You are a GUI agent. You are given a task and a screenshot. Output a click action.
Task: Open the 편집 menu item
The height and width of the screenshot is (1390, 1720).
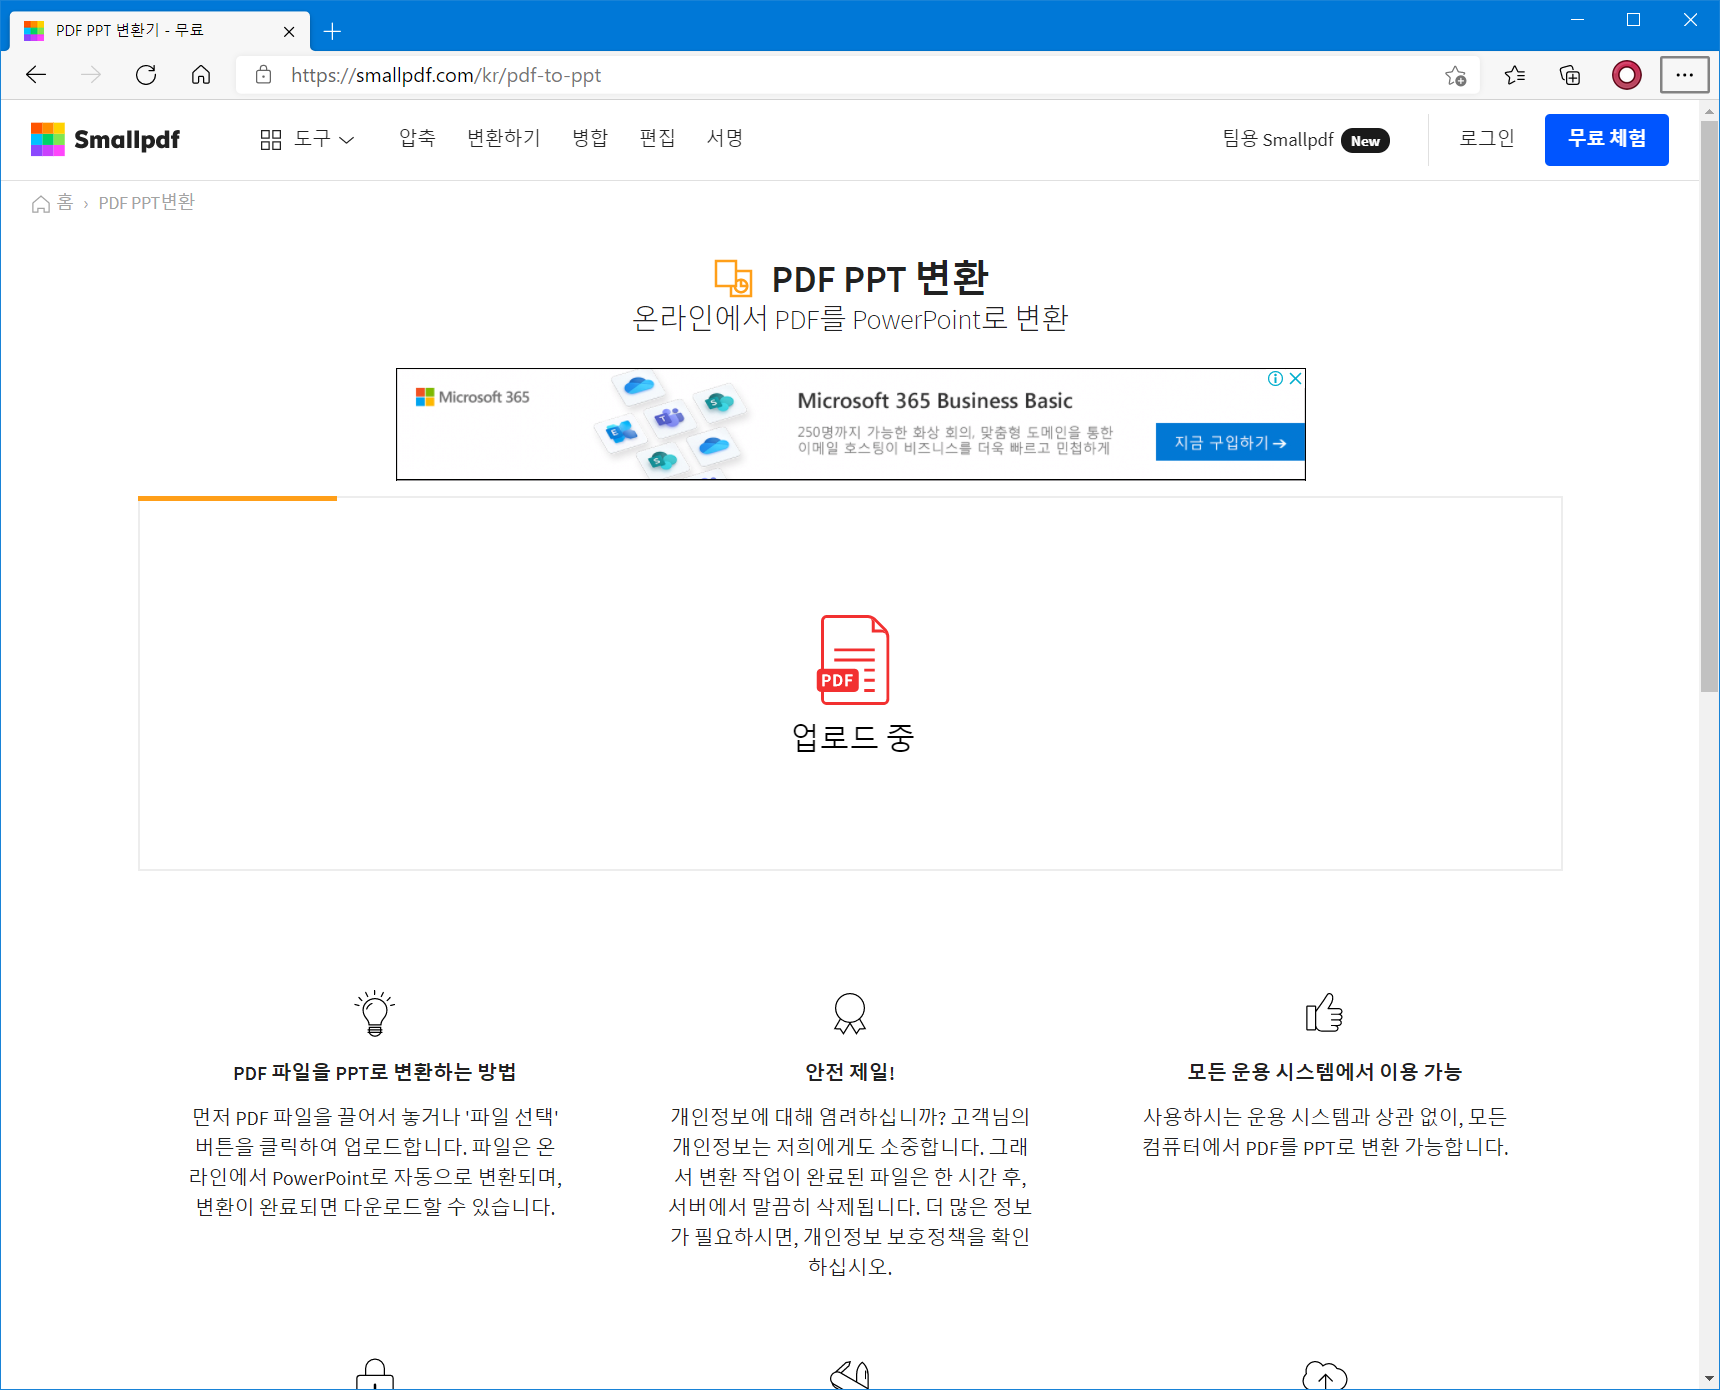point(657,138)
